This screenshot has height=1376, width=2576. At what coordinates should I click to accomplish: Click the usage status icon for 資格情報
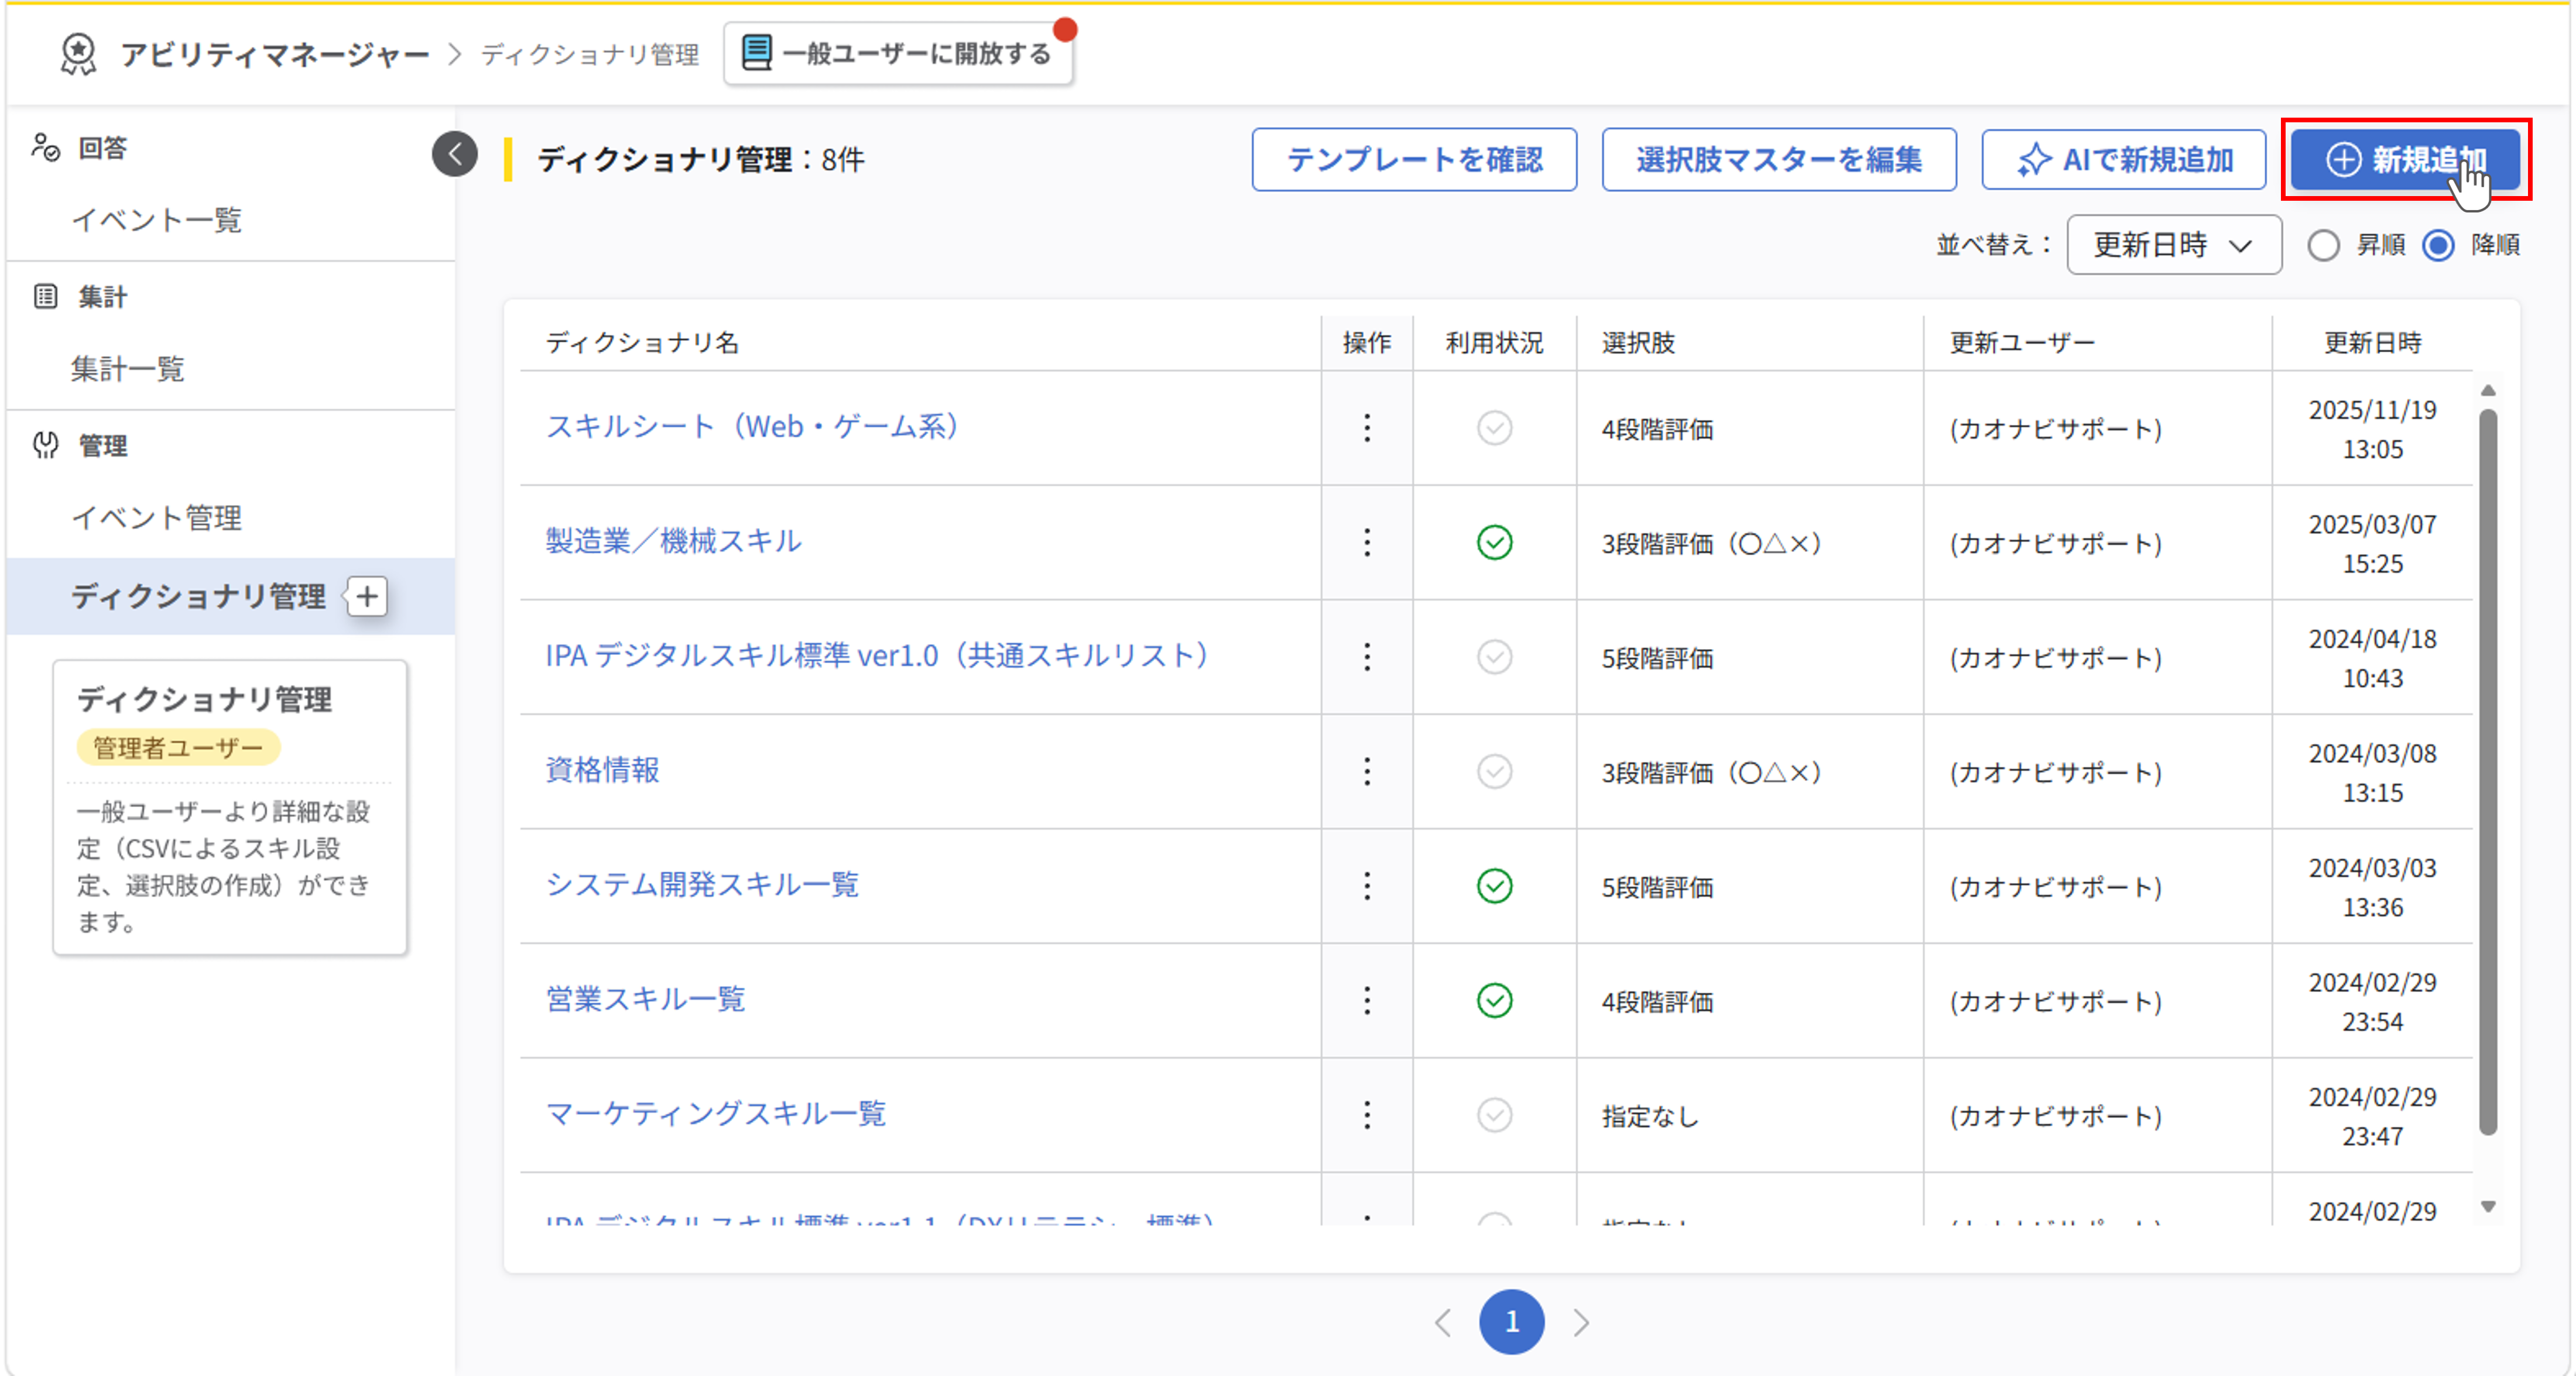pyautogui.click(x=1494, y=772)
